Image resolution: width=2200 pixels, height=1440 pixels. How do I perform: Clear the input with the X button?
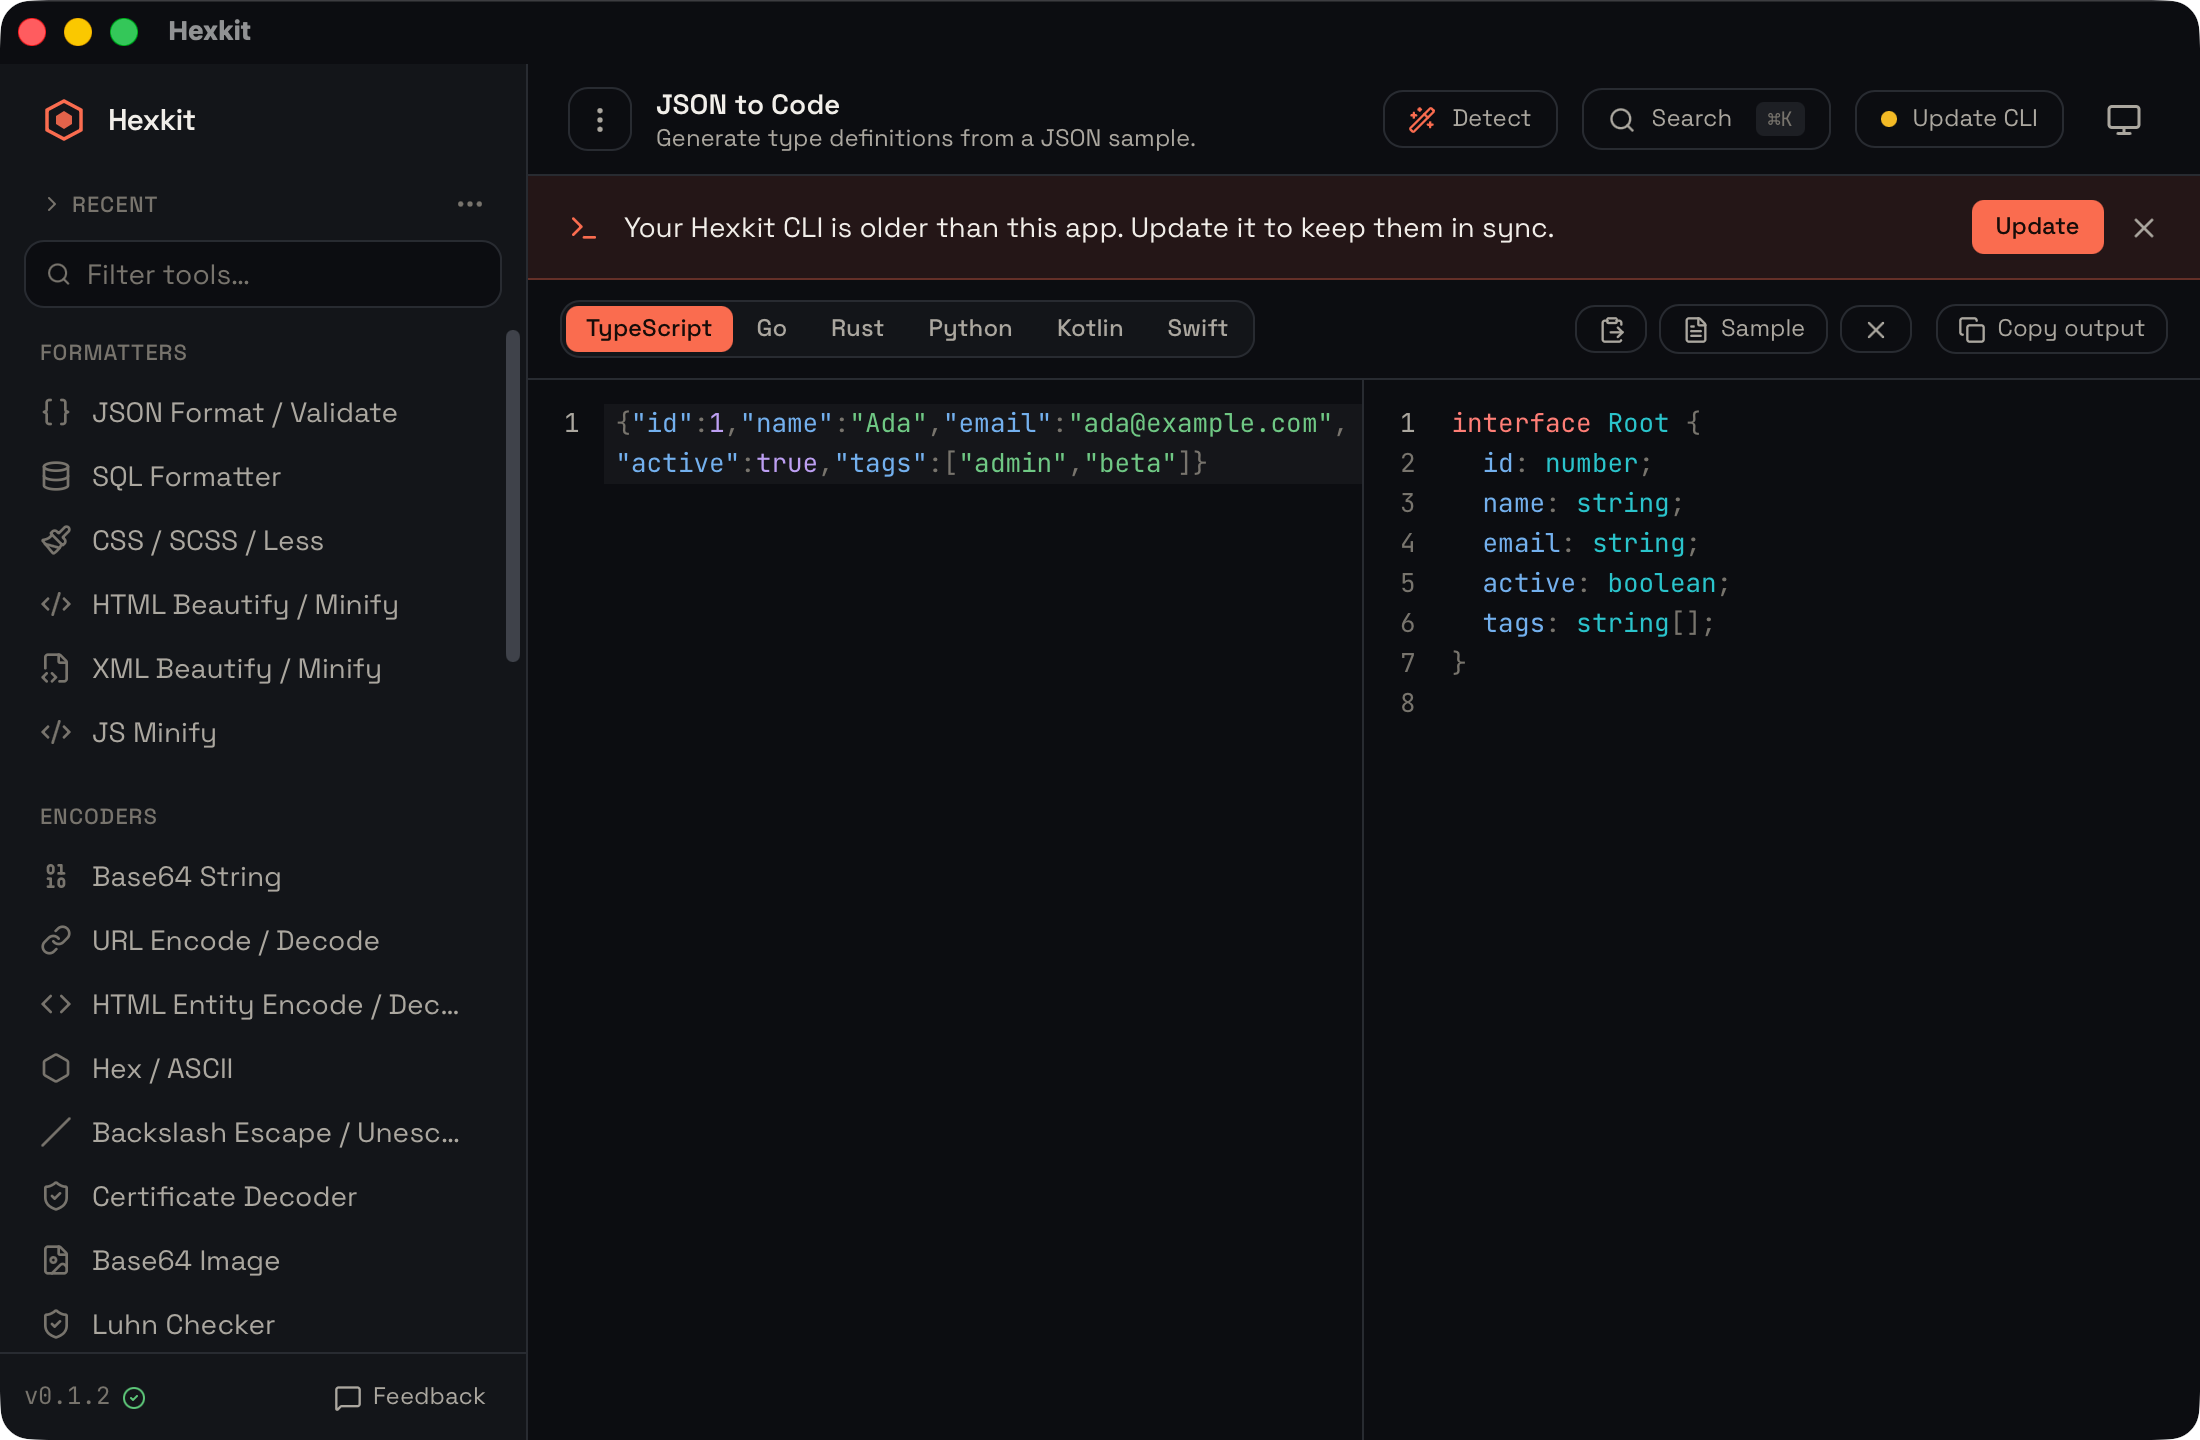1876,329
